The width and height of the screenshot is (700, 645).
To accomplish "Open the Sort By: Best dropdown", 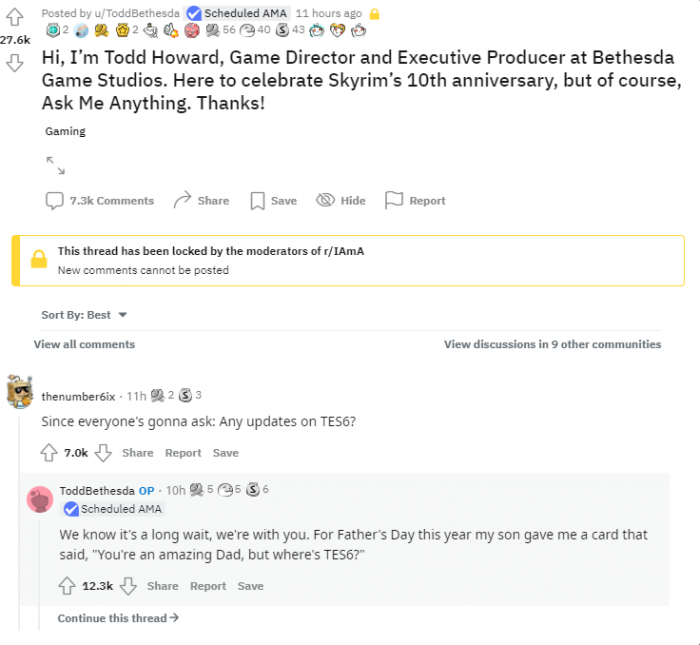I will [85, 315].
